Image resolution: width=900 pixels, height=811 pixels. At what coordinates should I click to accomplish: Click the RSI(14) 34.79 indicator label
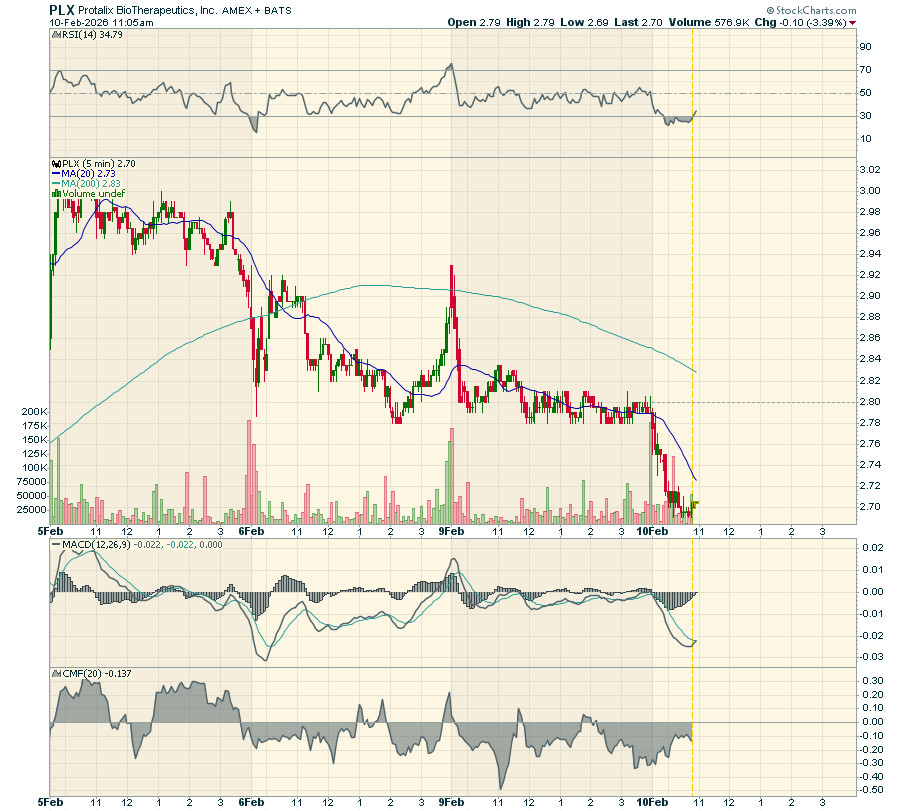coord(92,34)
